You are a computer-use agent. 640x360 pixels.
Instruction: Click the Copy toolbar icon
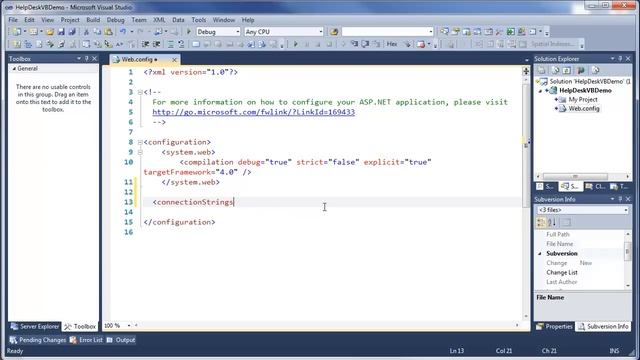point(97,31)
